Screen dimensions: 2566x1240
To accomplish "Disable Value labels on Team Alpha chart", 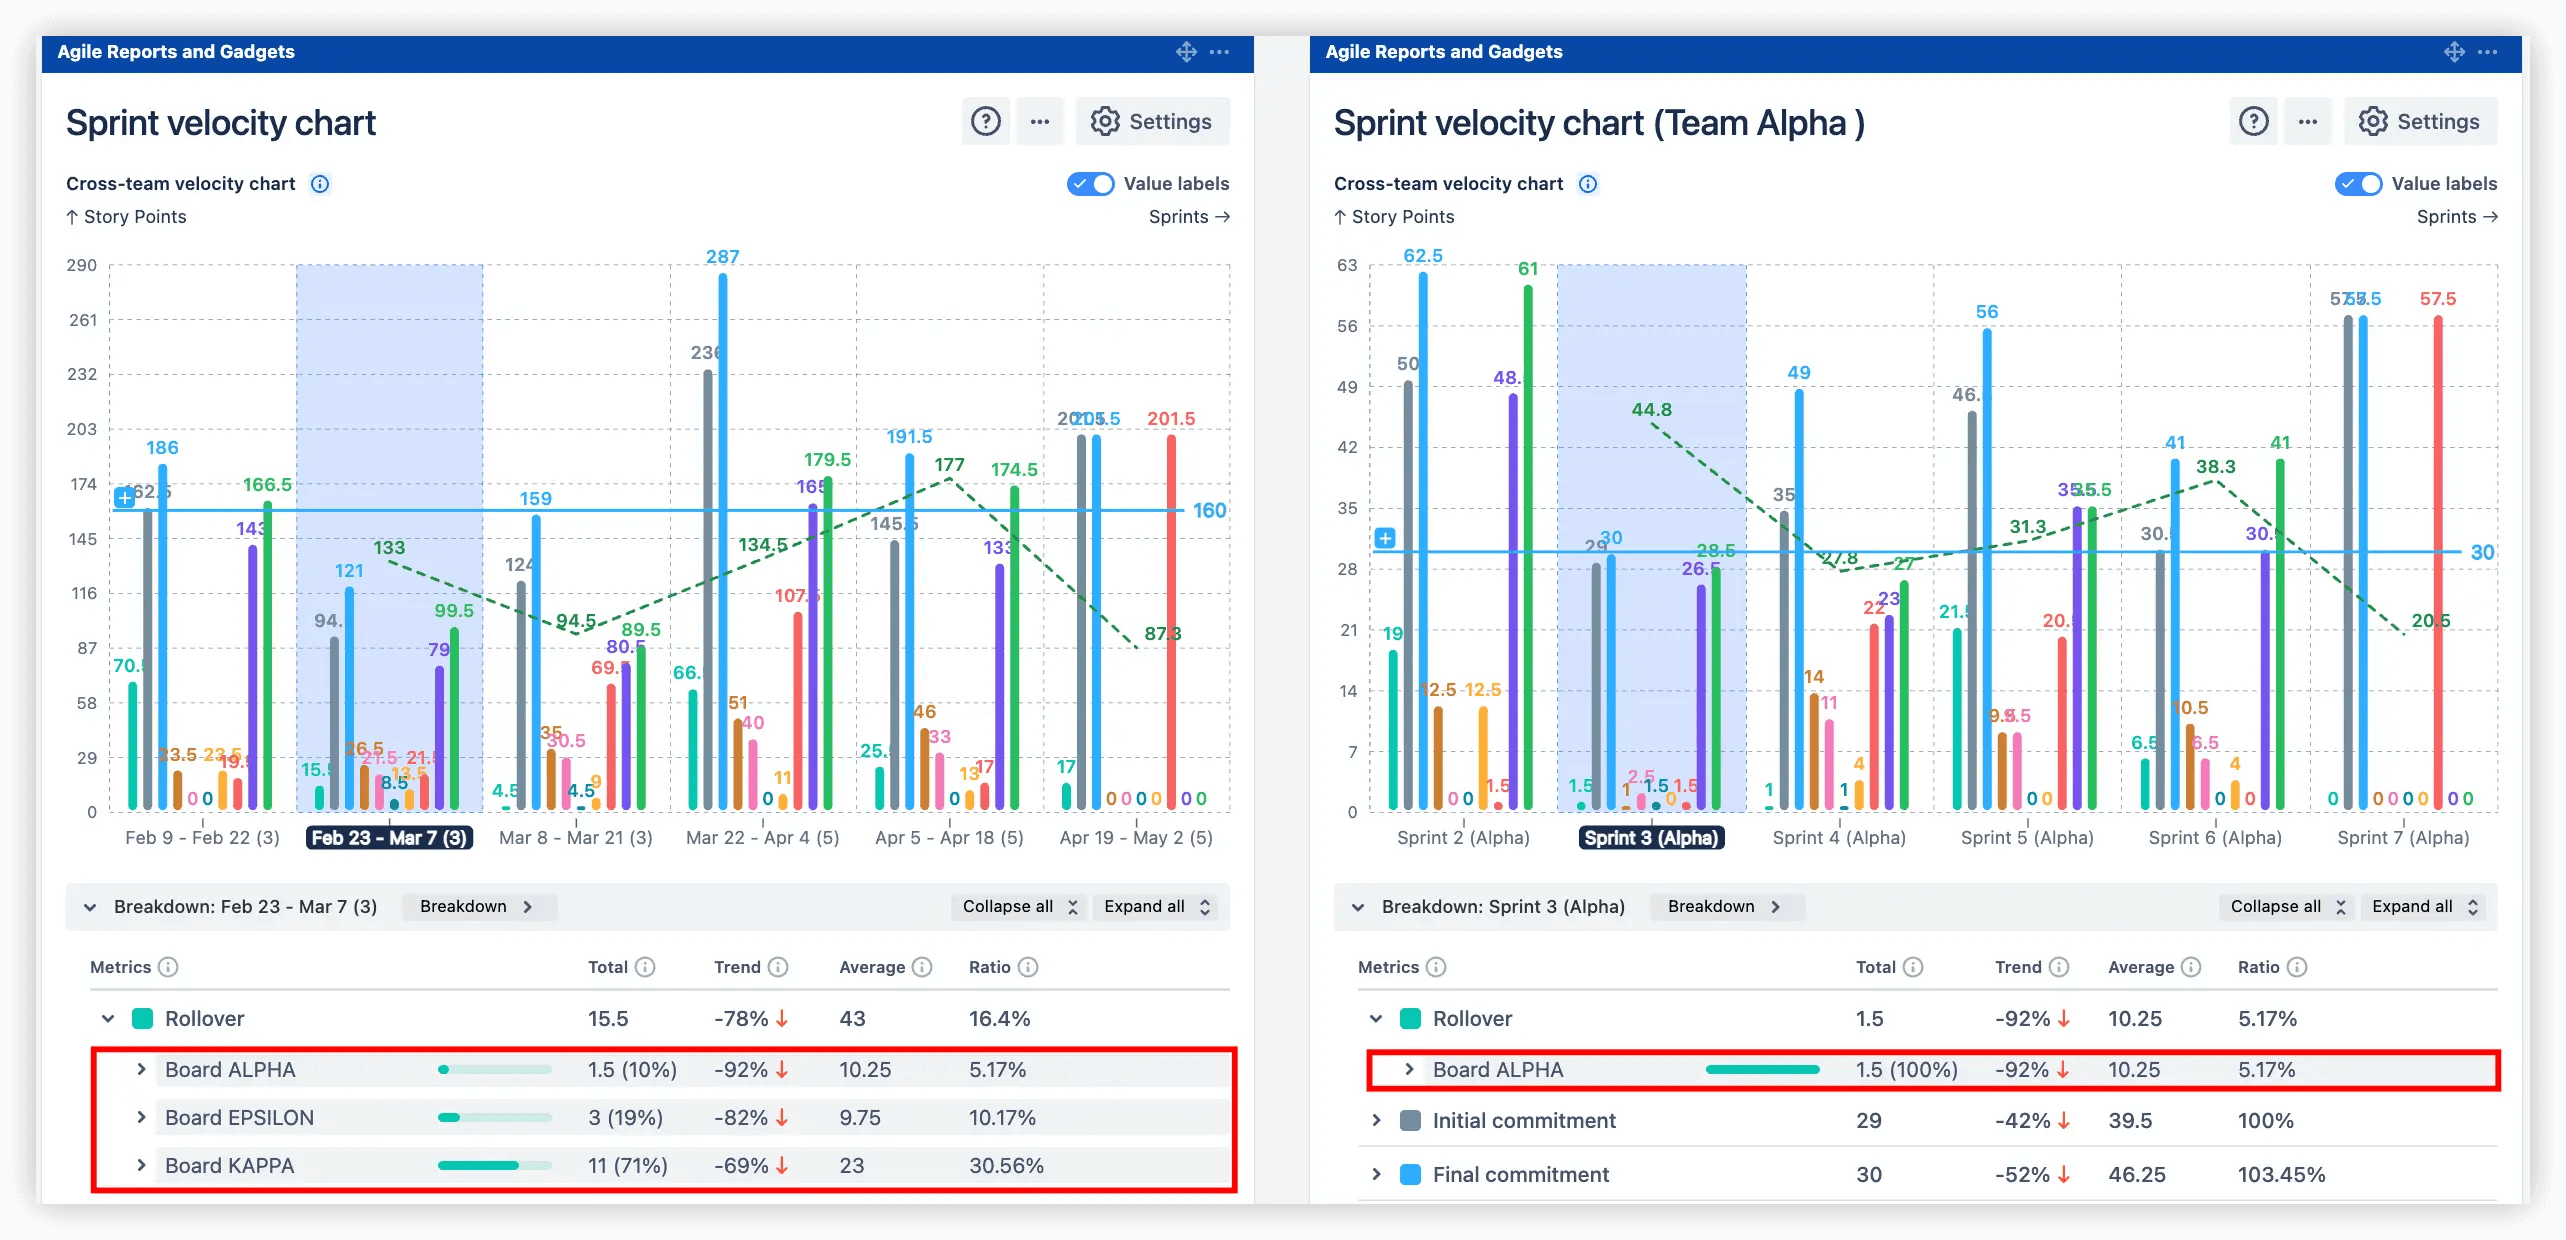I will pyautogui.click(x=2360, y=184).
